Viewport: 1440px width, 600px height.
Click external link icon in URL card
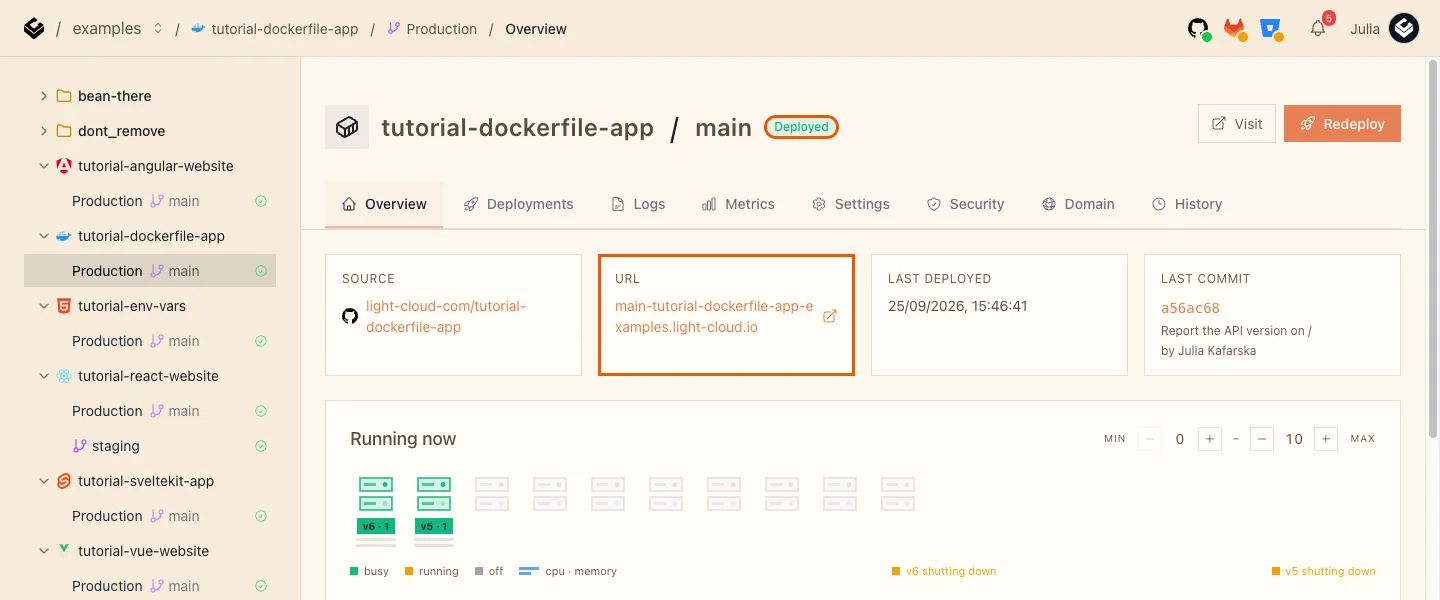click(x=829, y=316)
